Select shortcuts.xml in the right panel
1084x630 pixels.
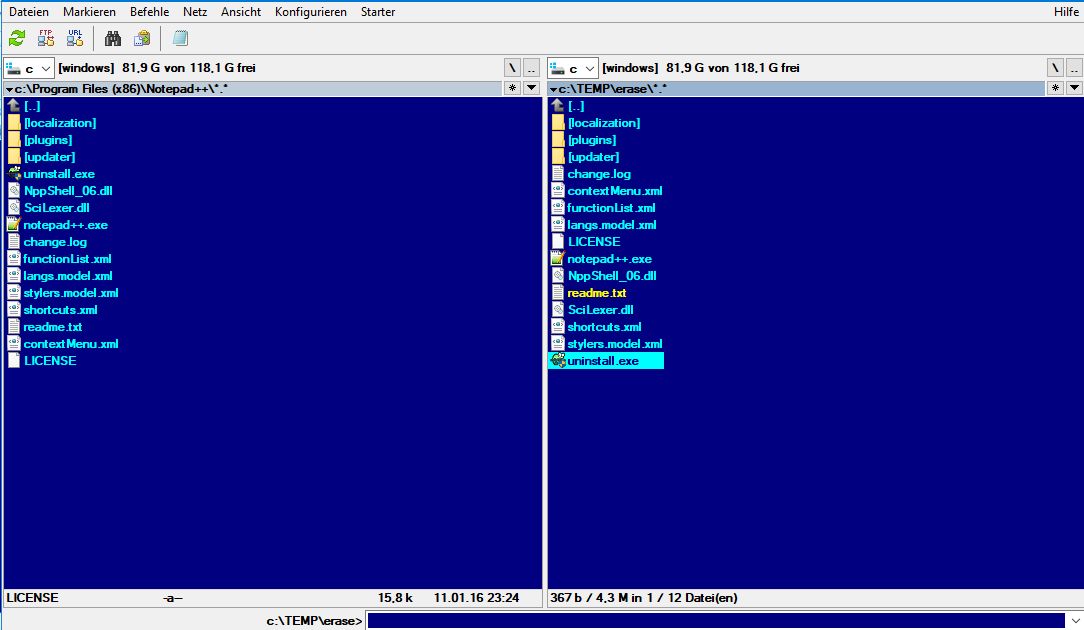(x=604, y=326)
